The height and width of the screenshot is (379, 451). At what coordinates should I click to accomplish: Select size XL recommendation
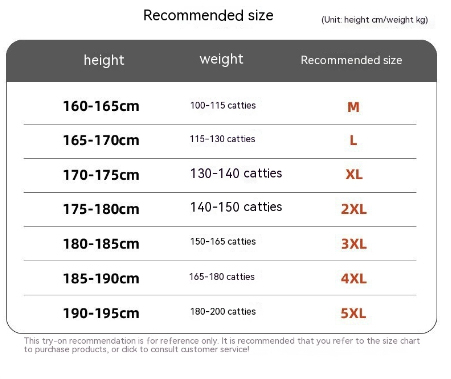[x=354, y=174]
